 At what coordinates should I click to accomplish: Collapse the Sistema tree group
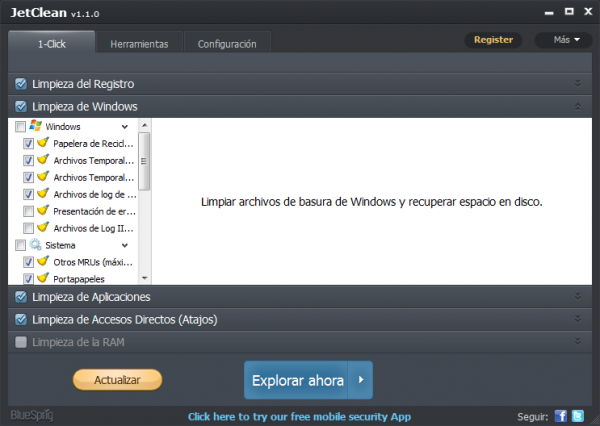click(x=125, y=245)
